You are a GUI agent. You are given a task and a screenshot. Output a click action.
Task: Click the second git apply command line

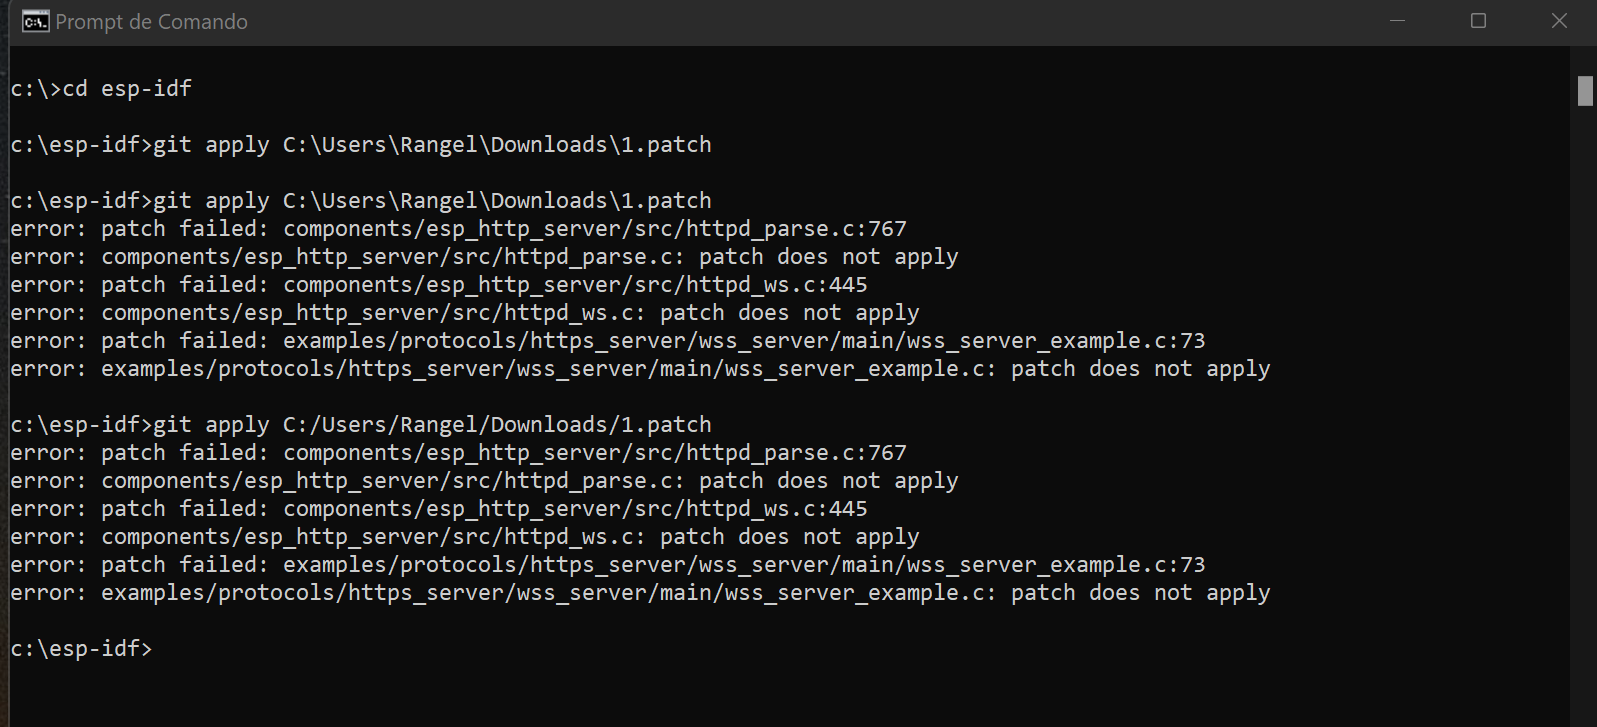tap(360, 199)
